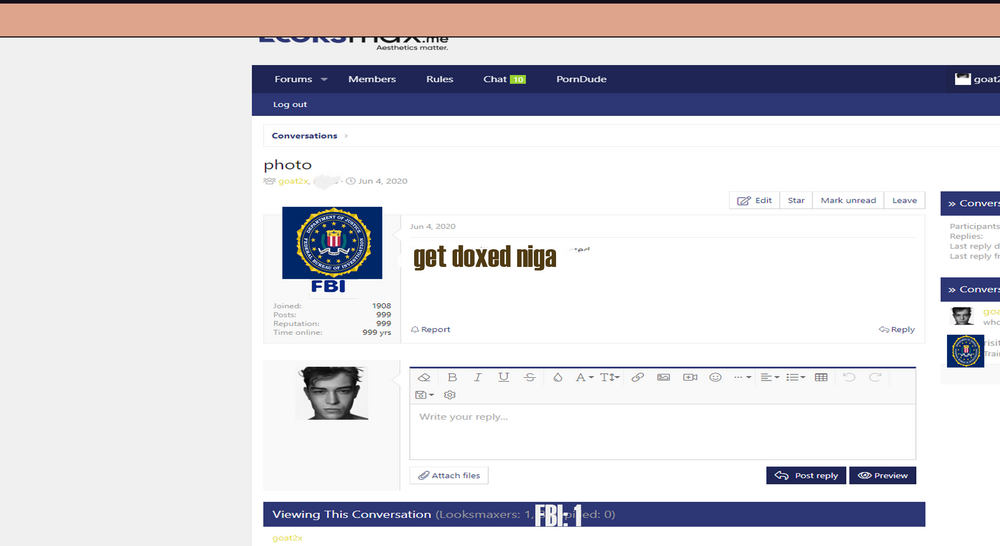
Task: Click goat2x in viewing list
Action: tap(287, 538)
